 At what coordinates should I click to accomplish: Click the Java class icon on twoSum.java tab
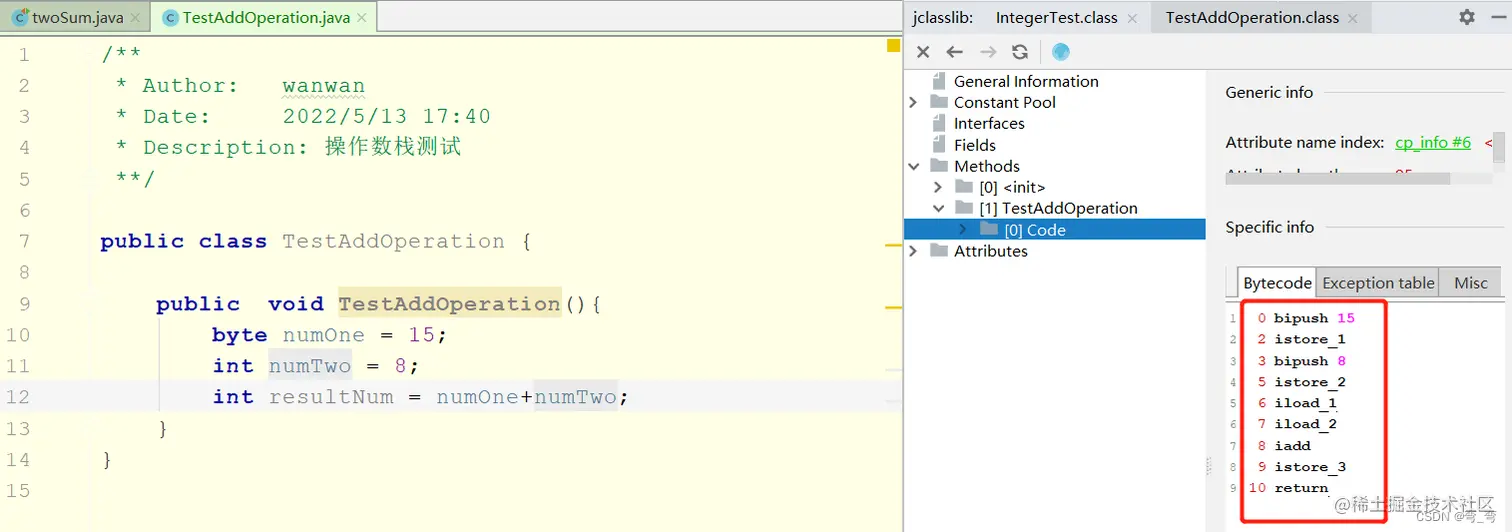click(20, 17)
